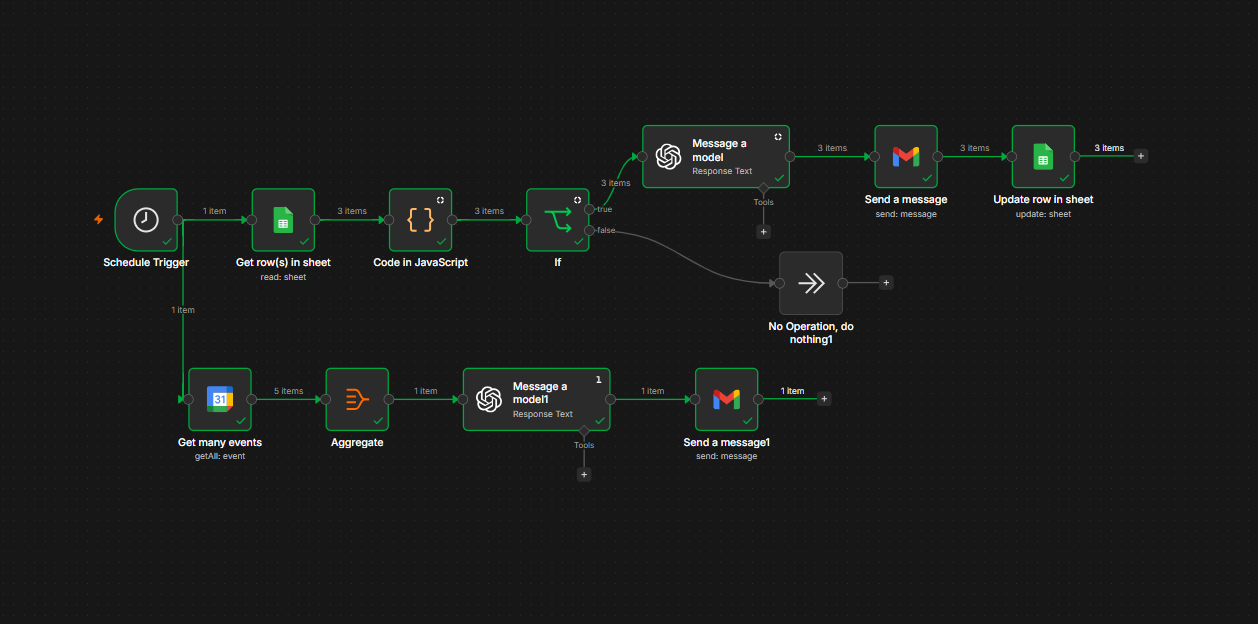Click the Aggregate node output connector
The width and height of the screenshot is (1258, 624).
click(389, 399)
